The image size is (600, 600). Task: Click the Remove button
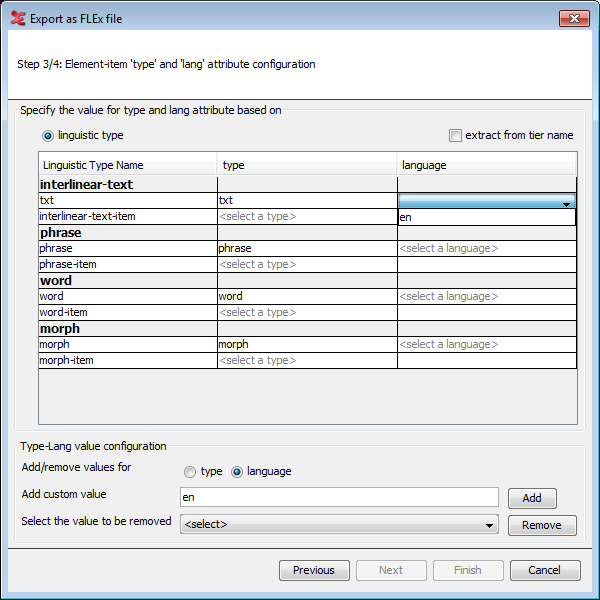pyautogui.click(x=542, y=525)
